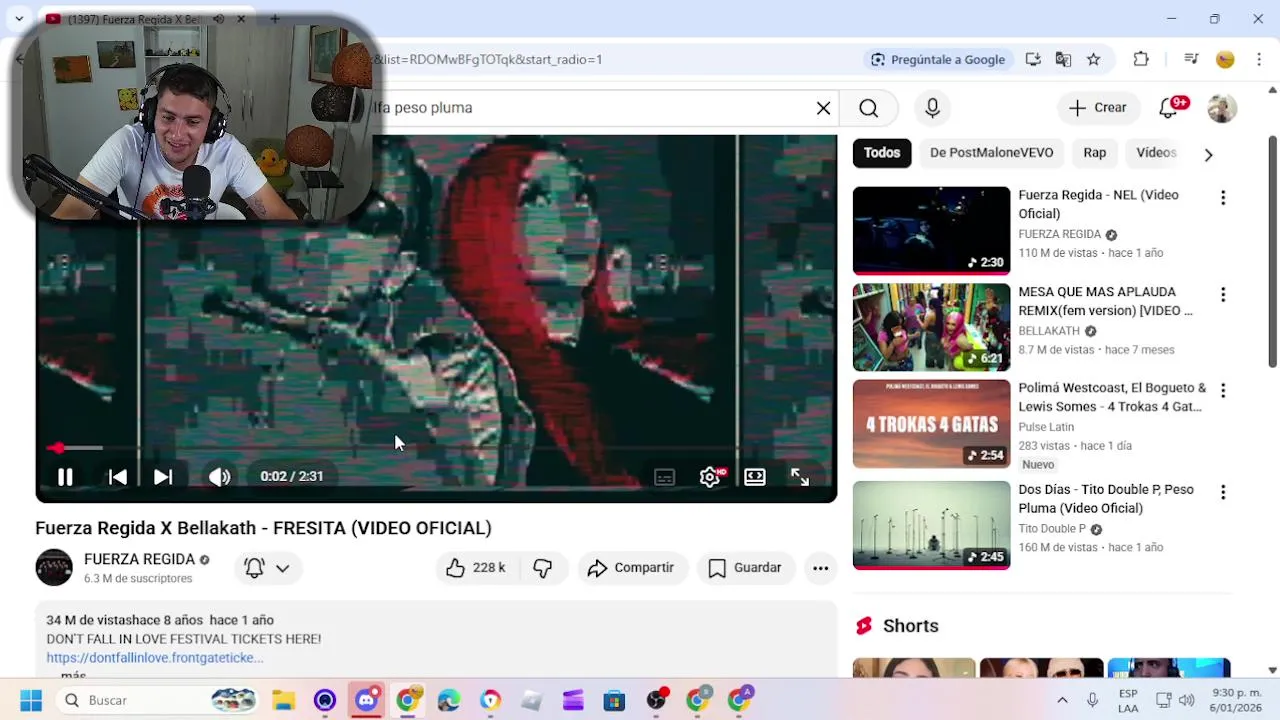Viewport: 1280px width, 720px height.
Task: Clear the YouTube search box text
Action: [x=823, y=108]
